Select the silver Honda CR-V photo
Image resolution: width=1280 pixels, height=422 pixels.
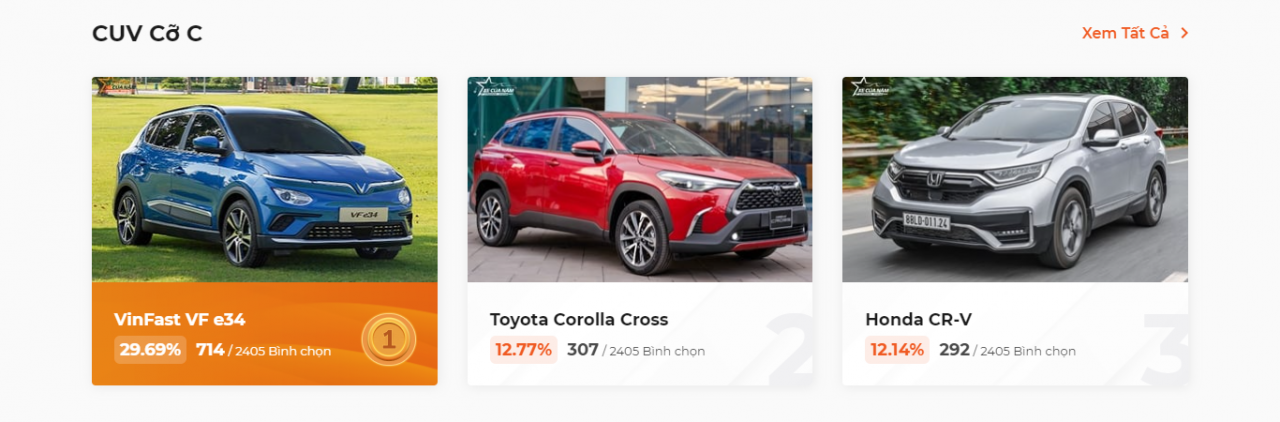click(x=1015, y=179)
